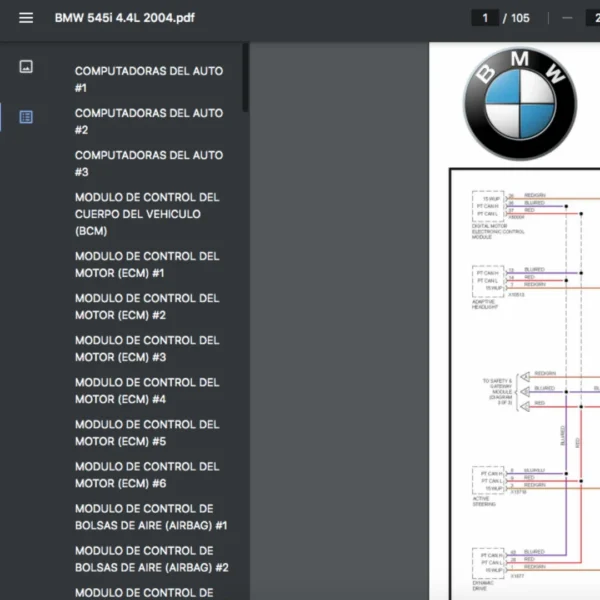This screenshot has height=600, width=600.
Task: Select BOLSAS DE AIRE (AIRBAG) #2 bookmark
Action: [151, 558]
